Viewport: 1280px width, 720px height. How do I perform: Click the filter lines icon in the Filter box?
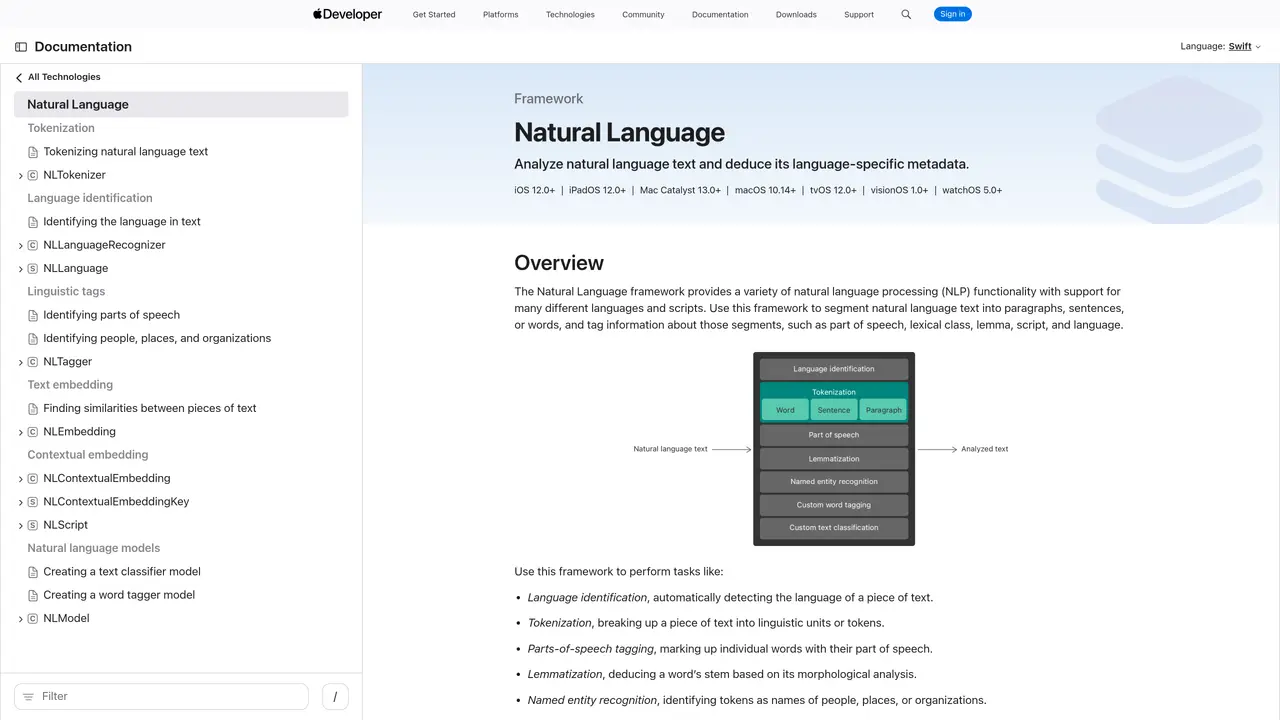pos(28,697)
